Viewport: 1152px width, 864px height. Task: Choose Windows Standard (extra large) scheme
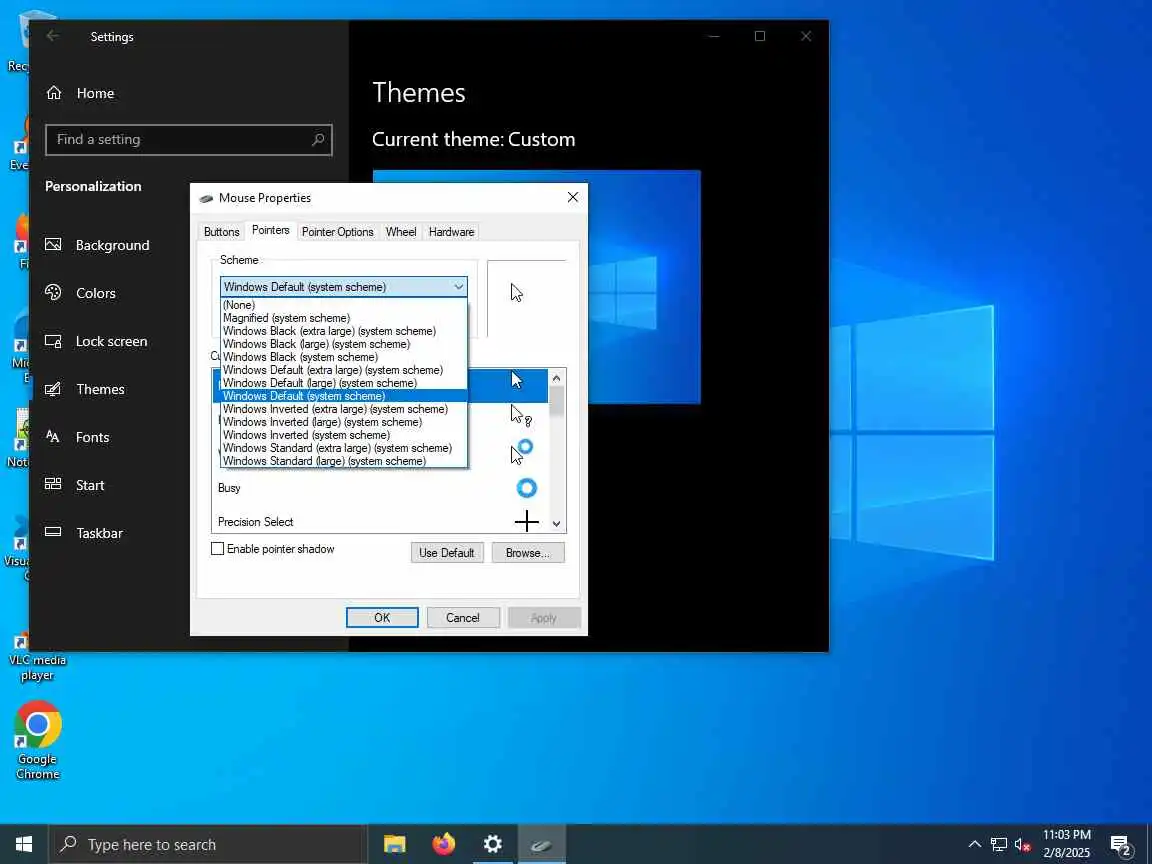coord(344,448)
